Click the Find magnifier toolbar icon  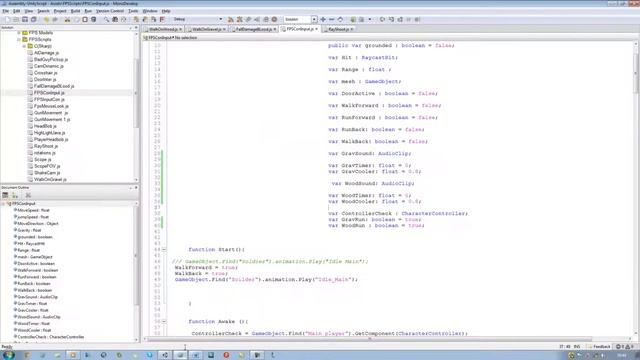(x=106, y=20)
